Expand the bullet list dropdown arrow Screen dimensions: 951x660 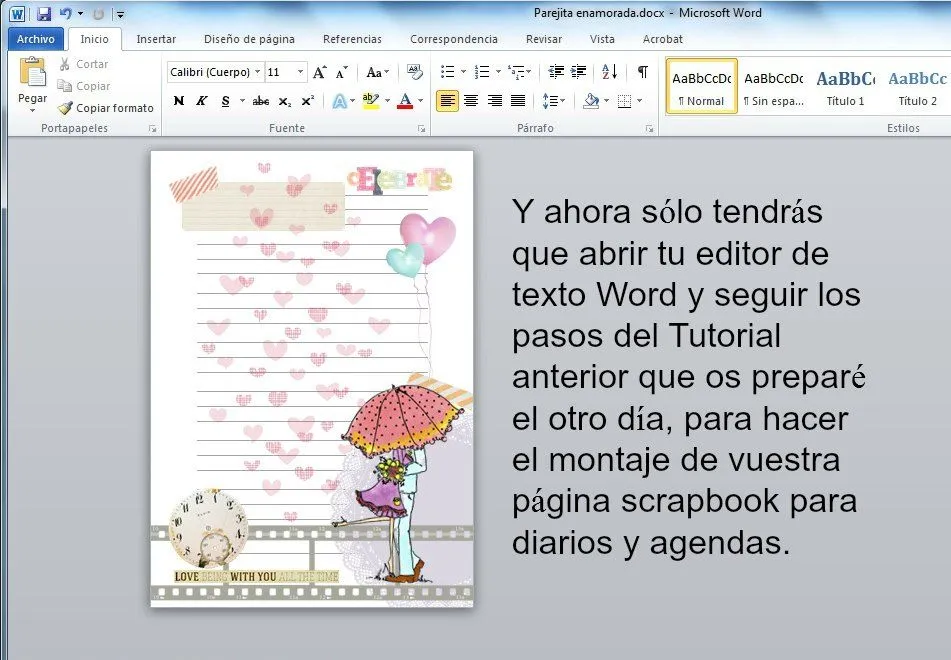tap(463, 72)
